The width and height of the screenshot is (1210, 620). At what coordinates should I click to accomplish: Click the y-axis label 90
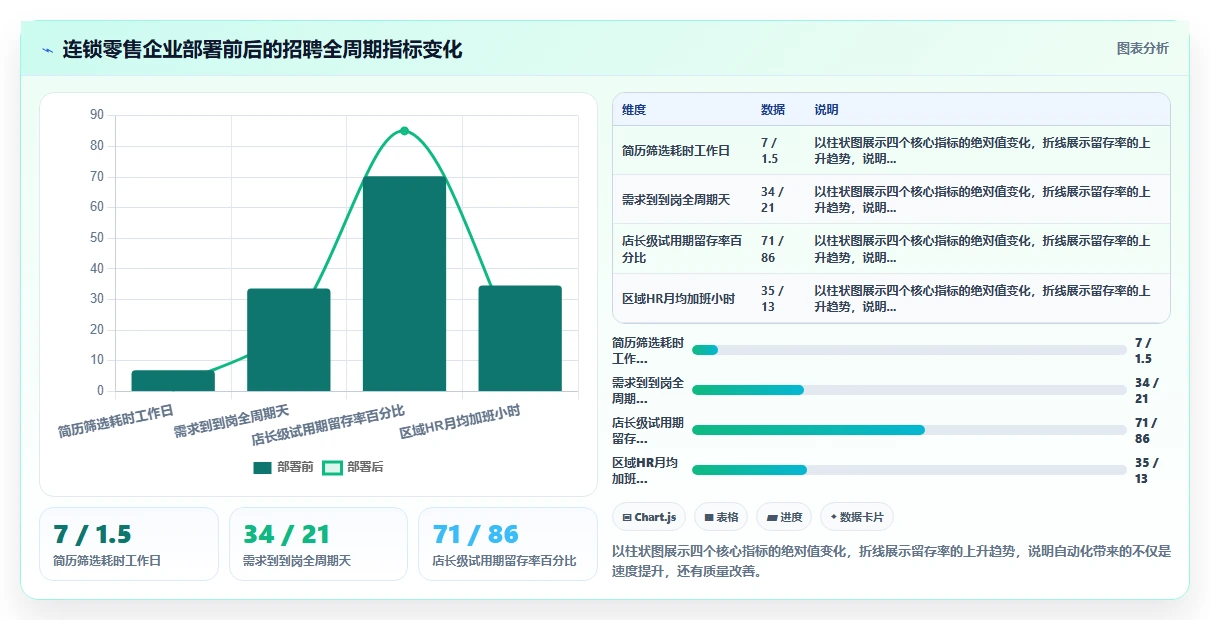[97, 115]
